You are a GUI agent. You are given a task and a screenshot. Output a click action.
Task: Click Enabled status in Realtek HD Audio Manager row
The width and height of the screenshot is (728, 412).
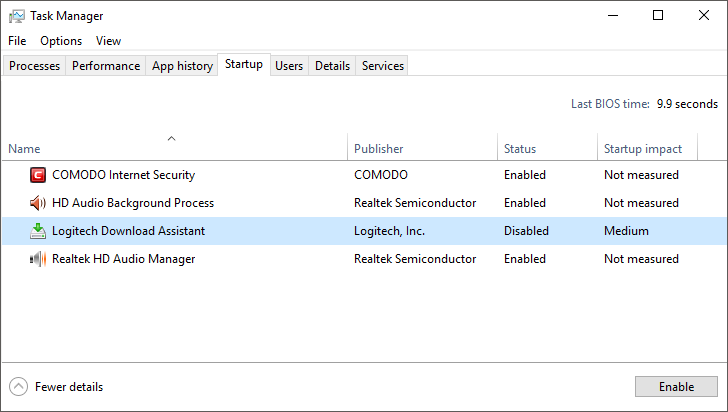click(x=525, y=259)
